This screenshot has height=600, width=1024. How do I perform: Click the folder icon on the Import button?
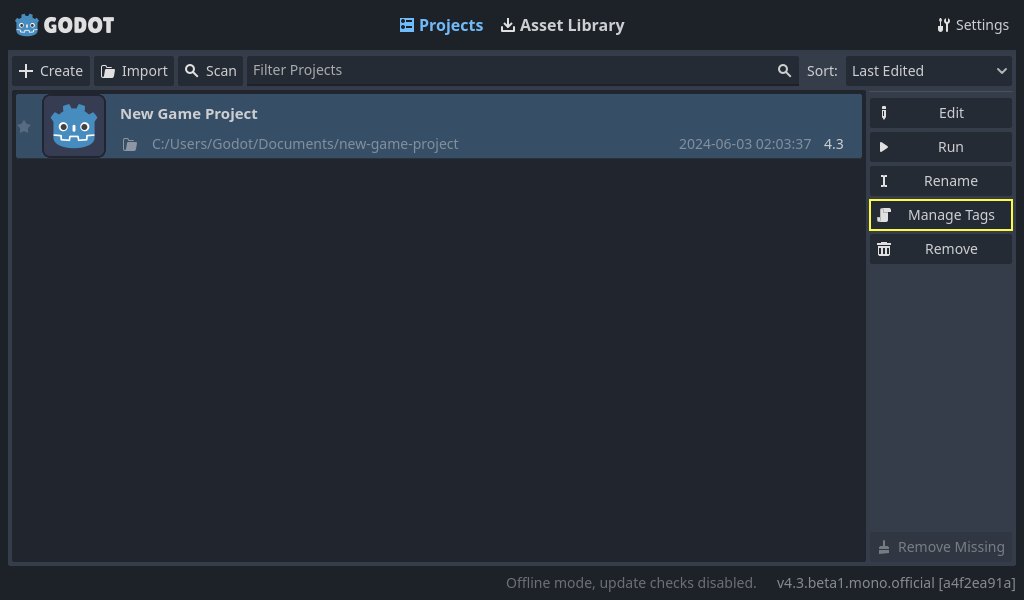(109, 70)
